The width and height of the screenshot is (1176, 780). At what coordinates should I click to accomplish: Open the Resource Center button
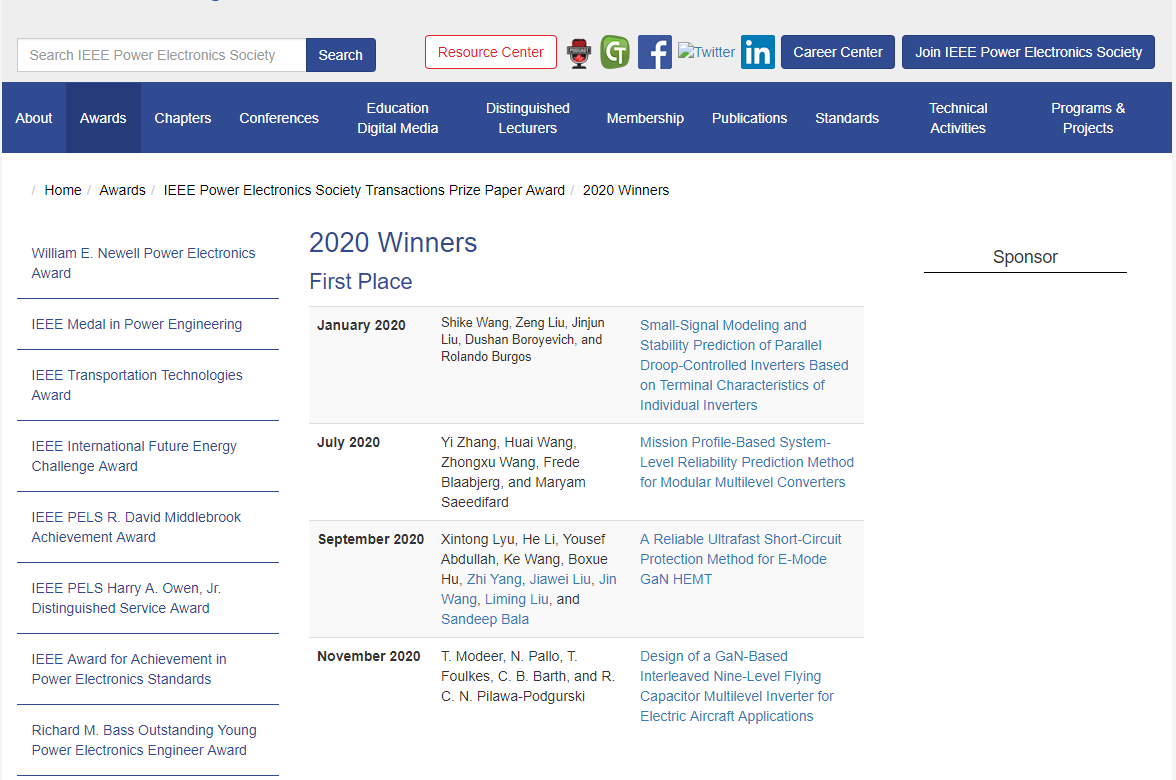[x=490, y=52]
